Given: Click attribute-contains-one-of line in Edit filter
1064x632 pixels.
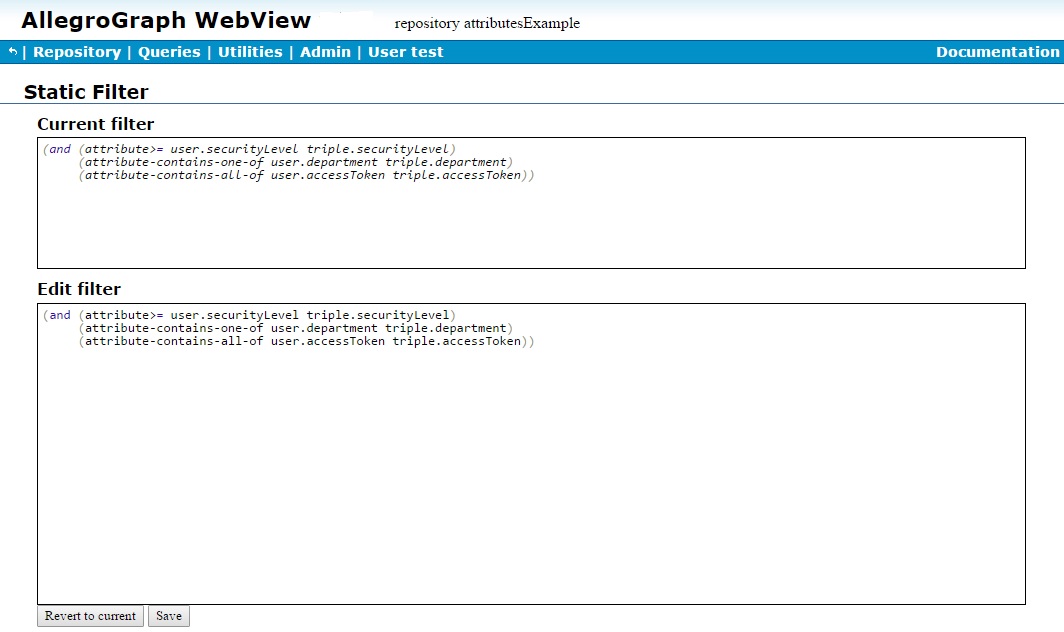Looking at the screenshot, I should (172, 328).
